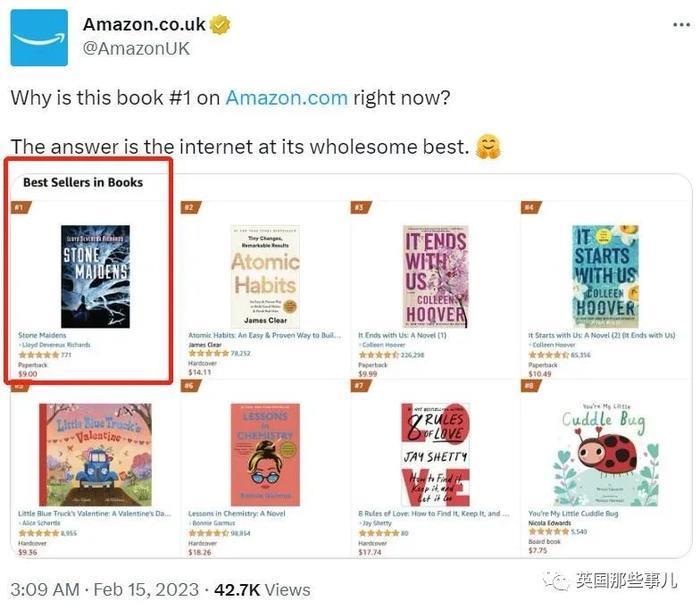Click the star rating under Stone Maidens
Image resolution: width=700 pixels, height=611 pixels.
pyautogui.click(x=38, y=355)
